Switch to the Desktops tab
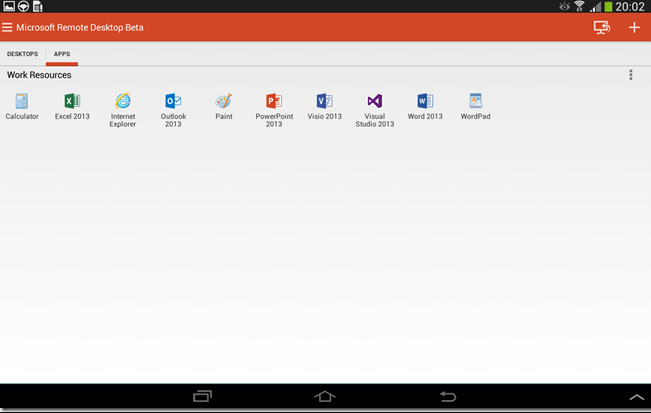Screen dimensions: 651x413 (x=22, y=54)
